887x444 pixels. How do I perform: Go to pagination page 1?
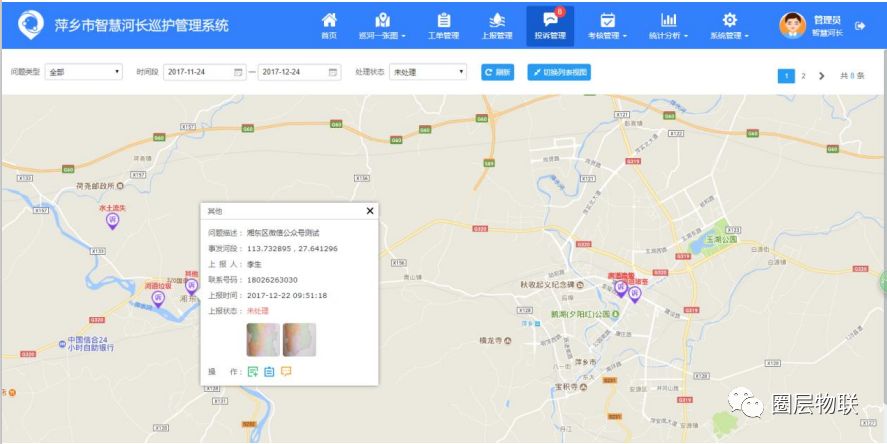coord(786,75)
